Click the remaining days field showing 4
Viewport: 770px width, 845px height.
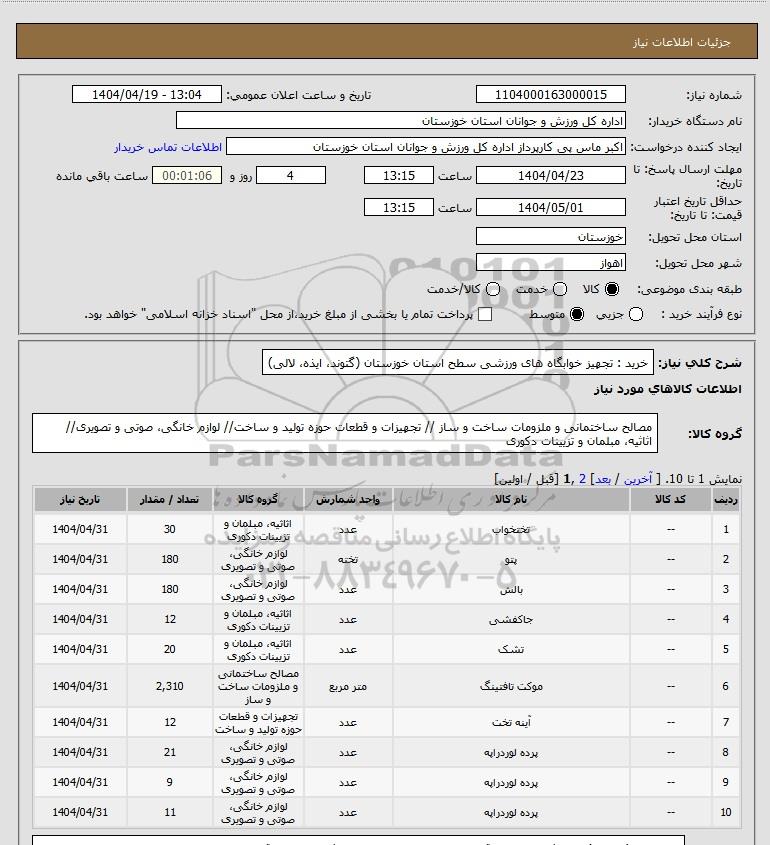[x=291, y=175]
